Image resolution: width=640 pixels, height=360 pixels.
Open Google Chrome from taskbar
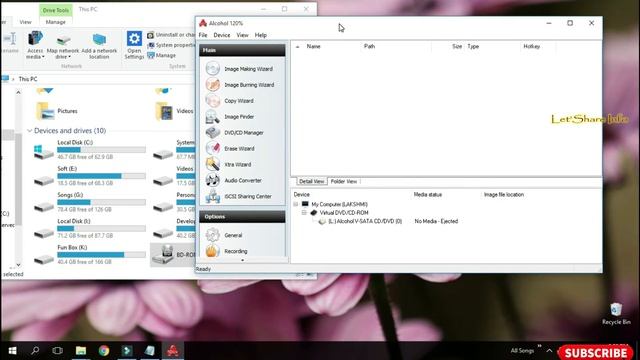pos(104,351)
